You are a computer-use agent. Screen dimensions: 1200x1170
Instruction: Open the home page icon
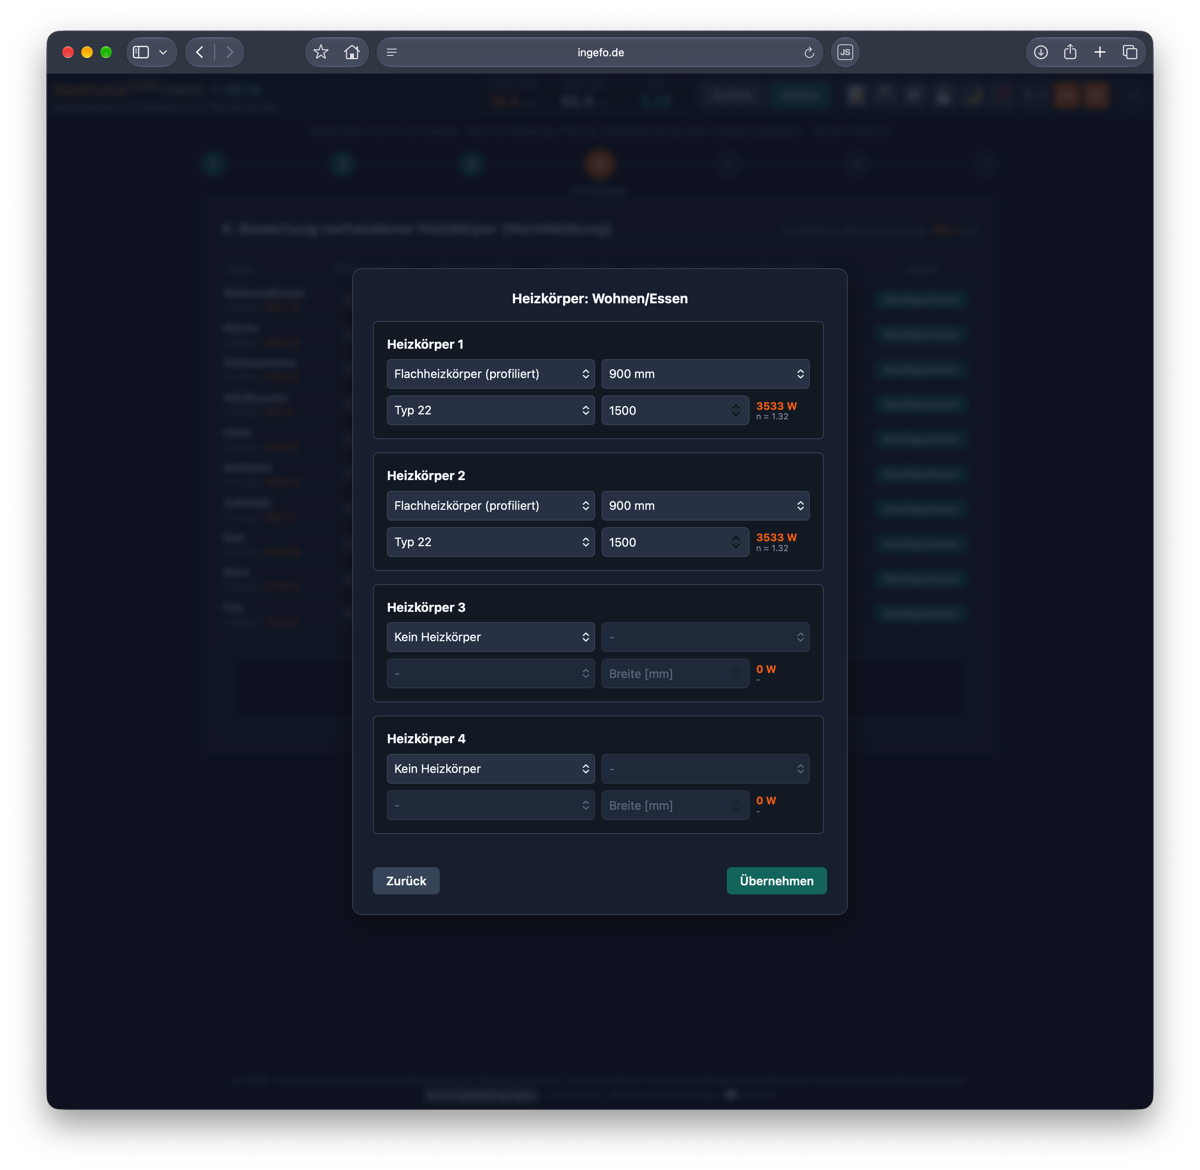(x=352, y=52)
